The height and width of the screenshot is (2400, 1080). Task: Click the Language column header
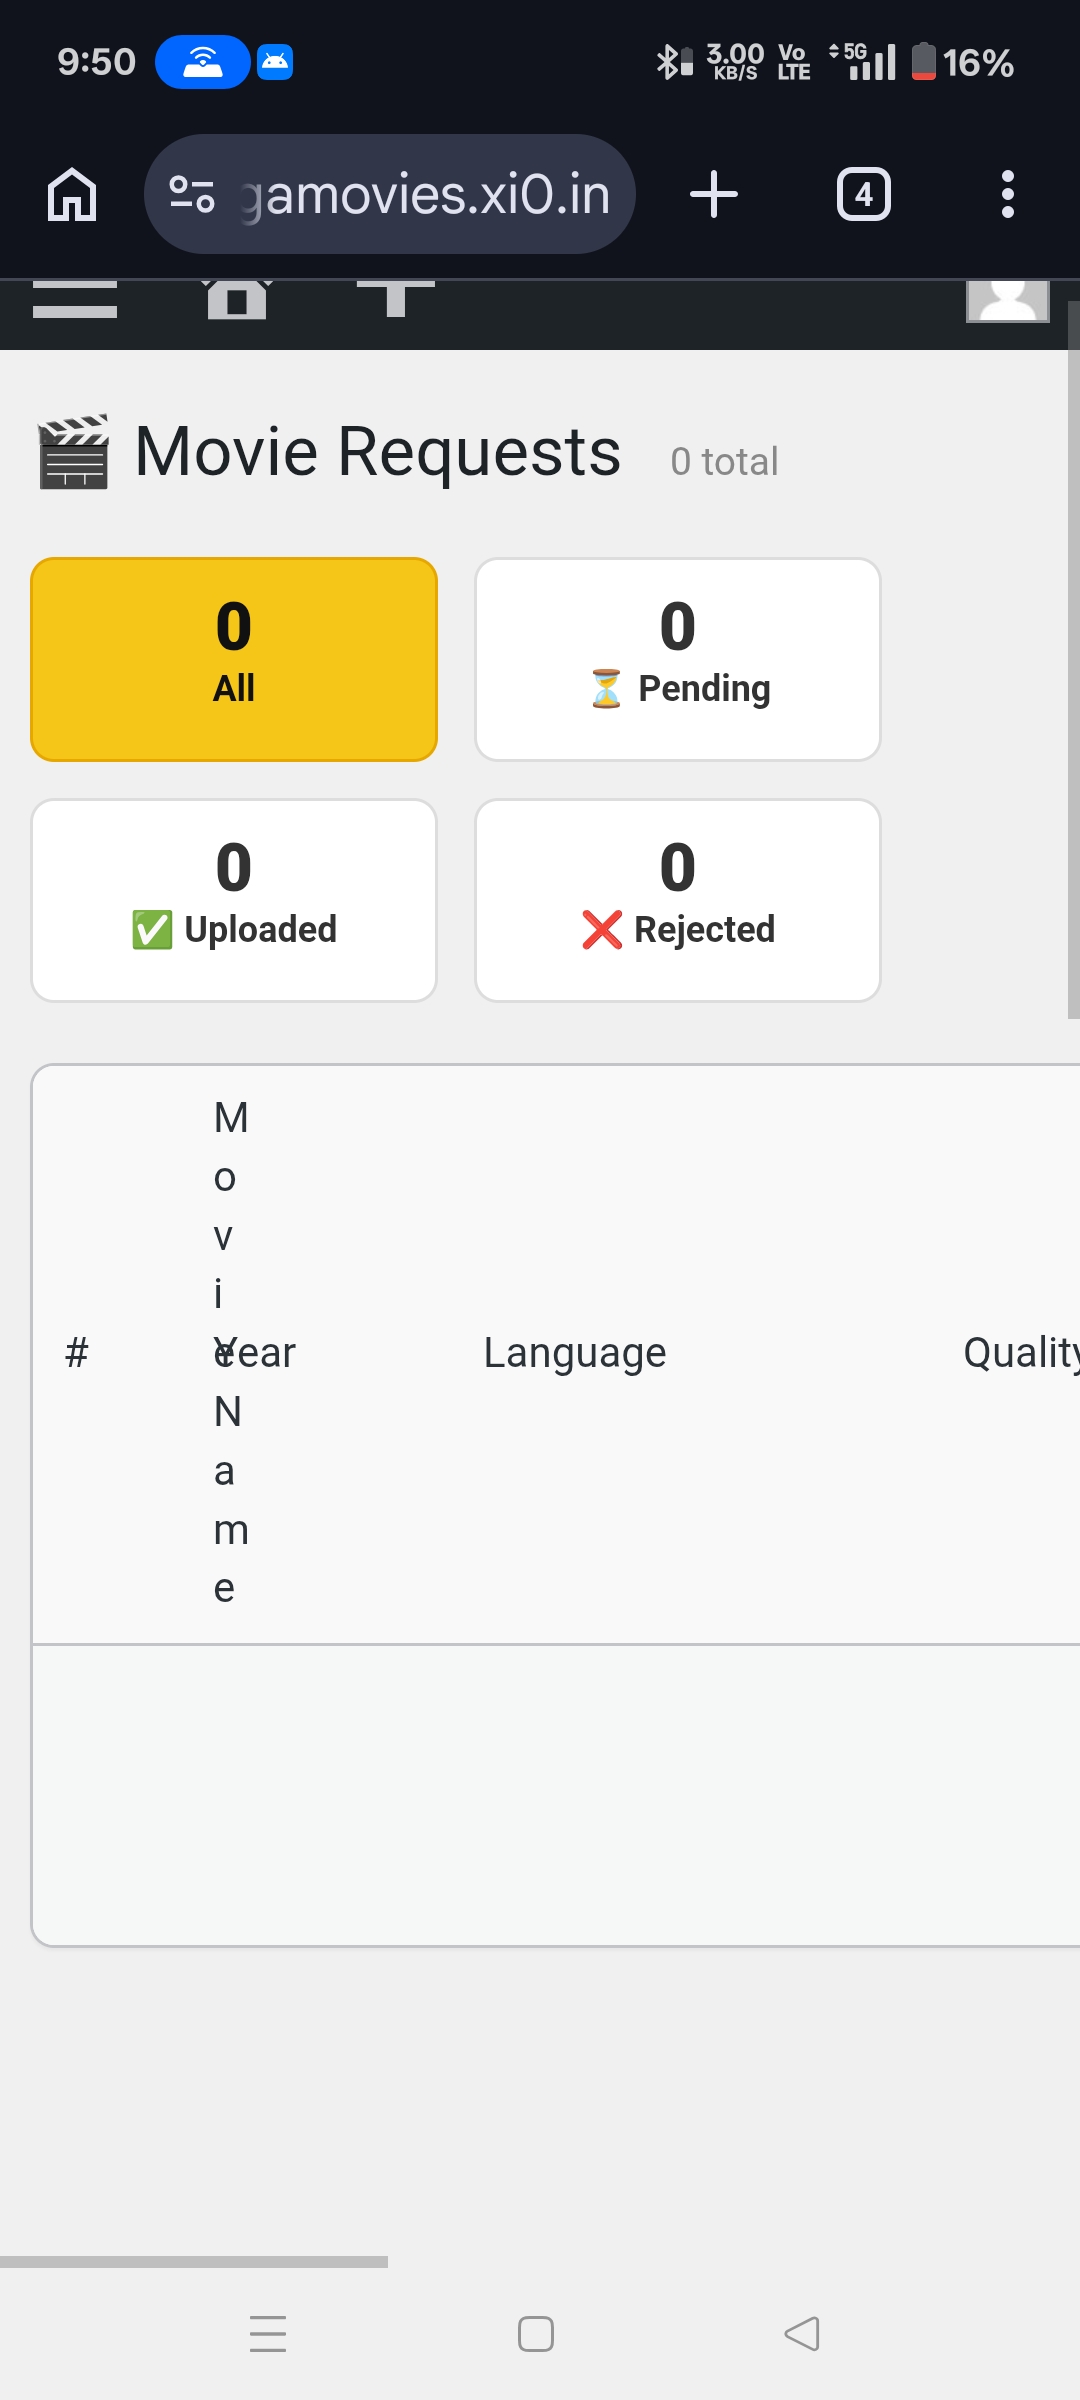pos(575,1353)
